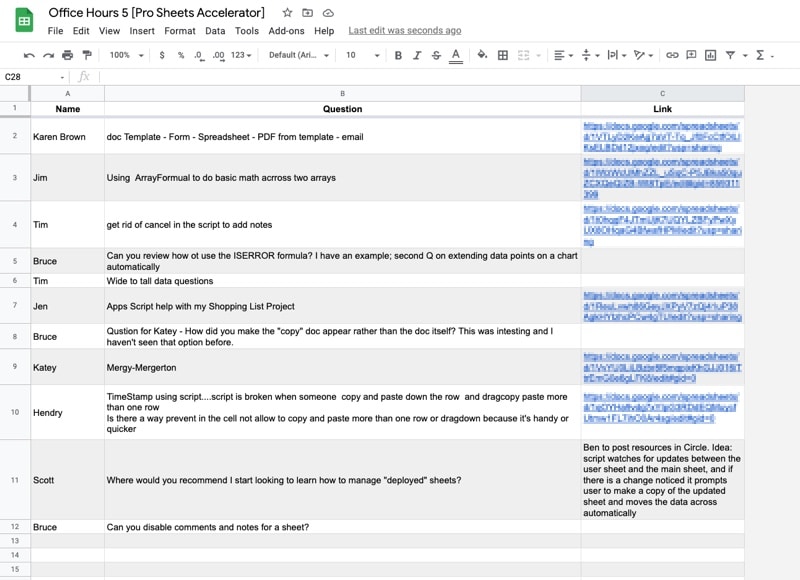800x580 pixels.
Task: Click the insert chart icon
Action: [710, 55]
